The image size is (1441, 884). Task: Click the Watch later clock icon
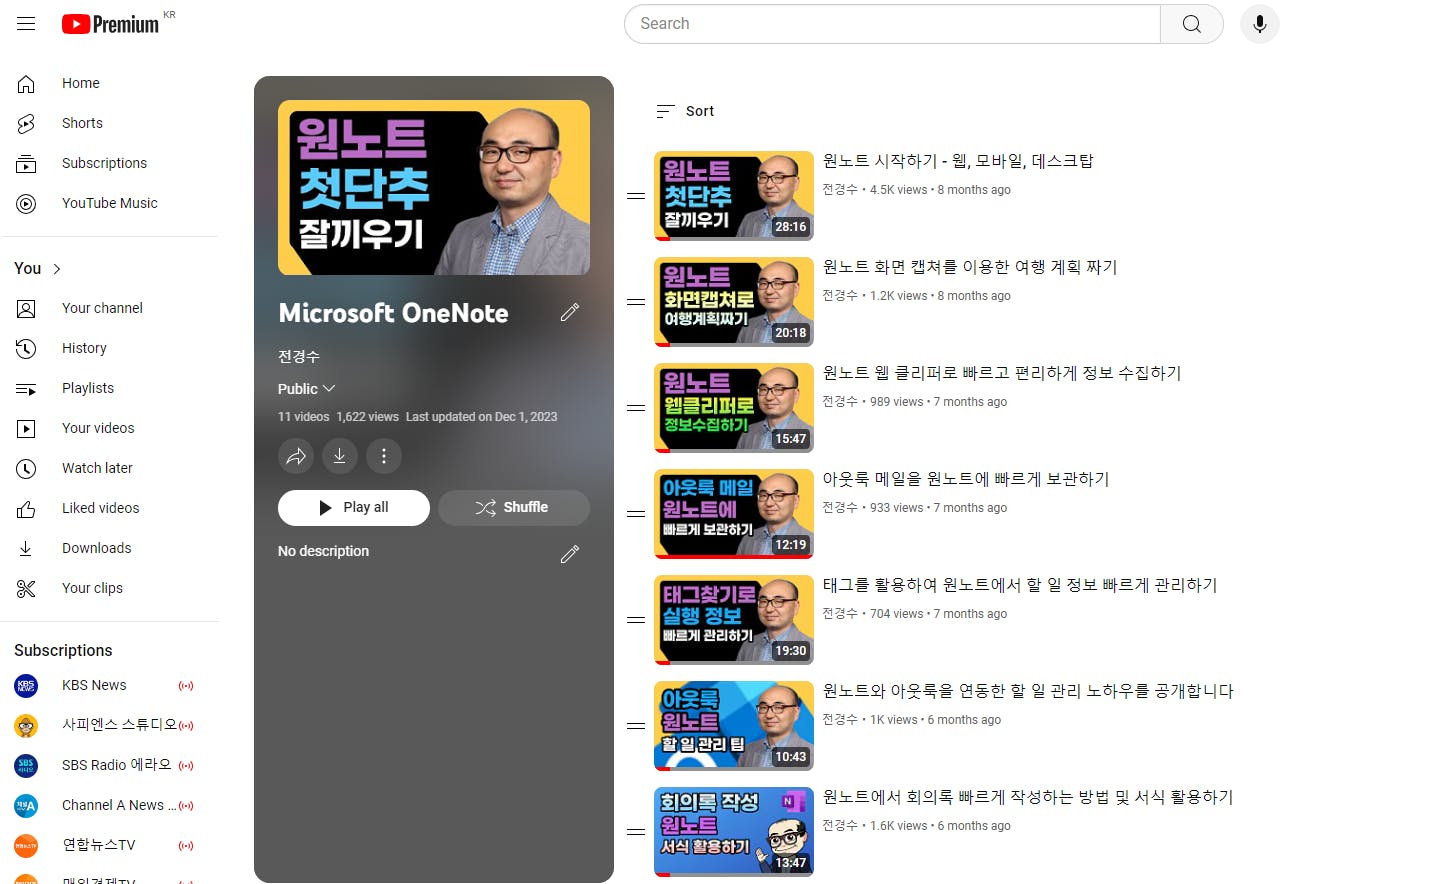[26, 468]
